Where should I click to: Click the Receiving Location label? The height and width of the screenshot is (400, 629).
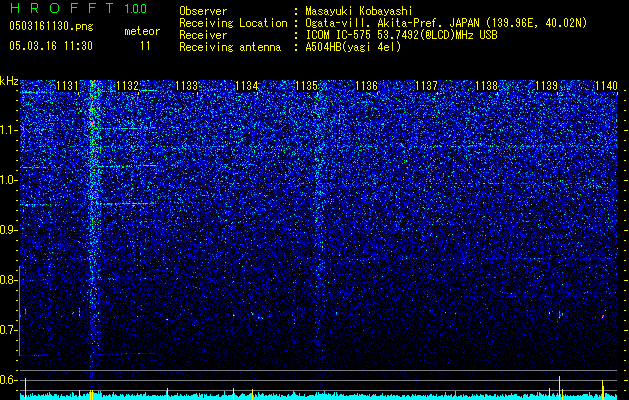tap(233, 23)
